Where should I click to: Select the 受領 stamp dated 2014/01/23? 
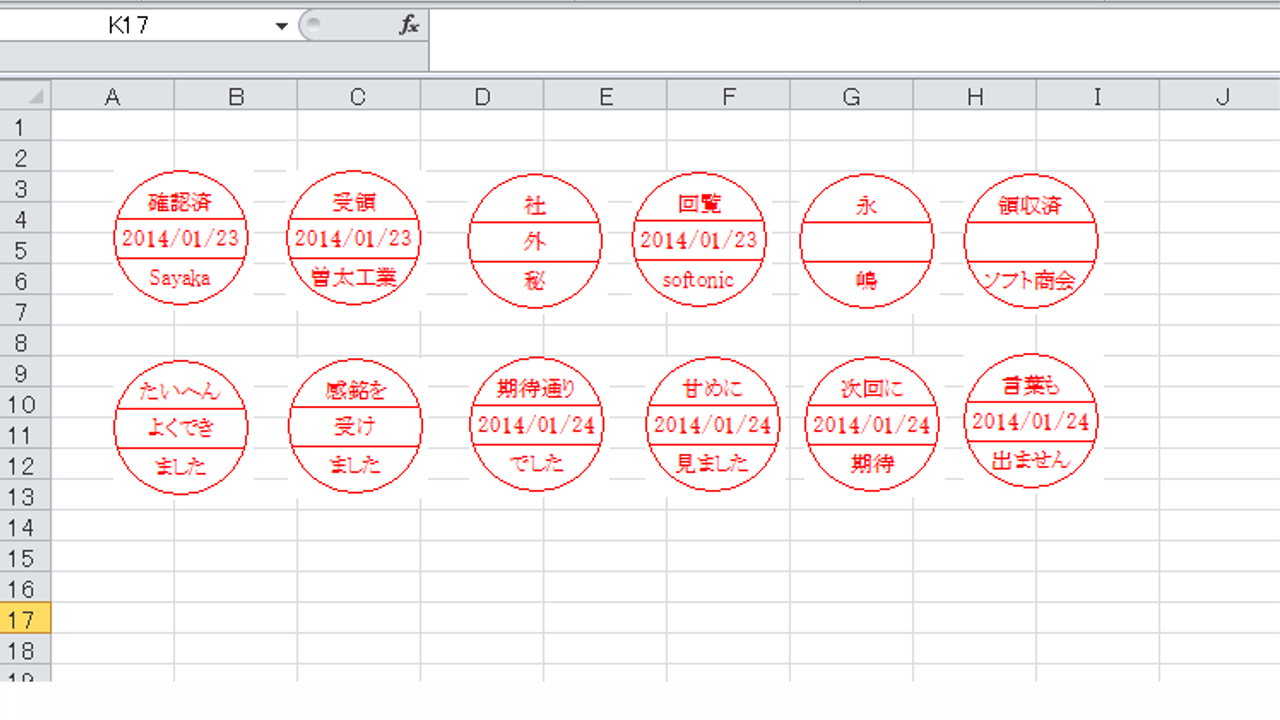pyautogui.click(x=353, y=238)
